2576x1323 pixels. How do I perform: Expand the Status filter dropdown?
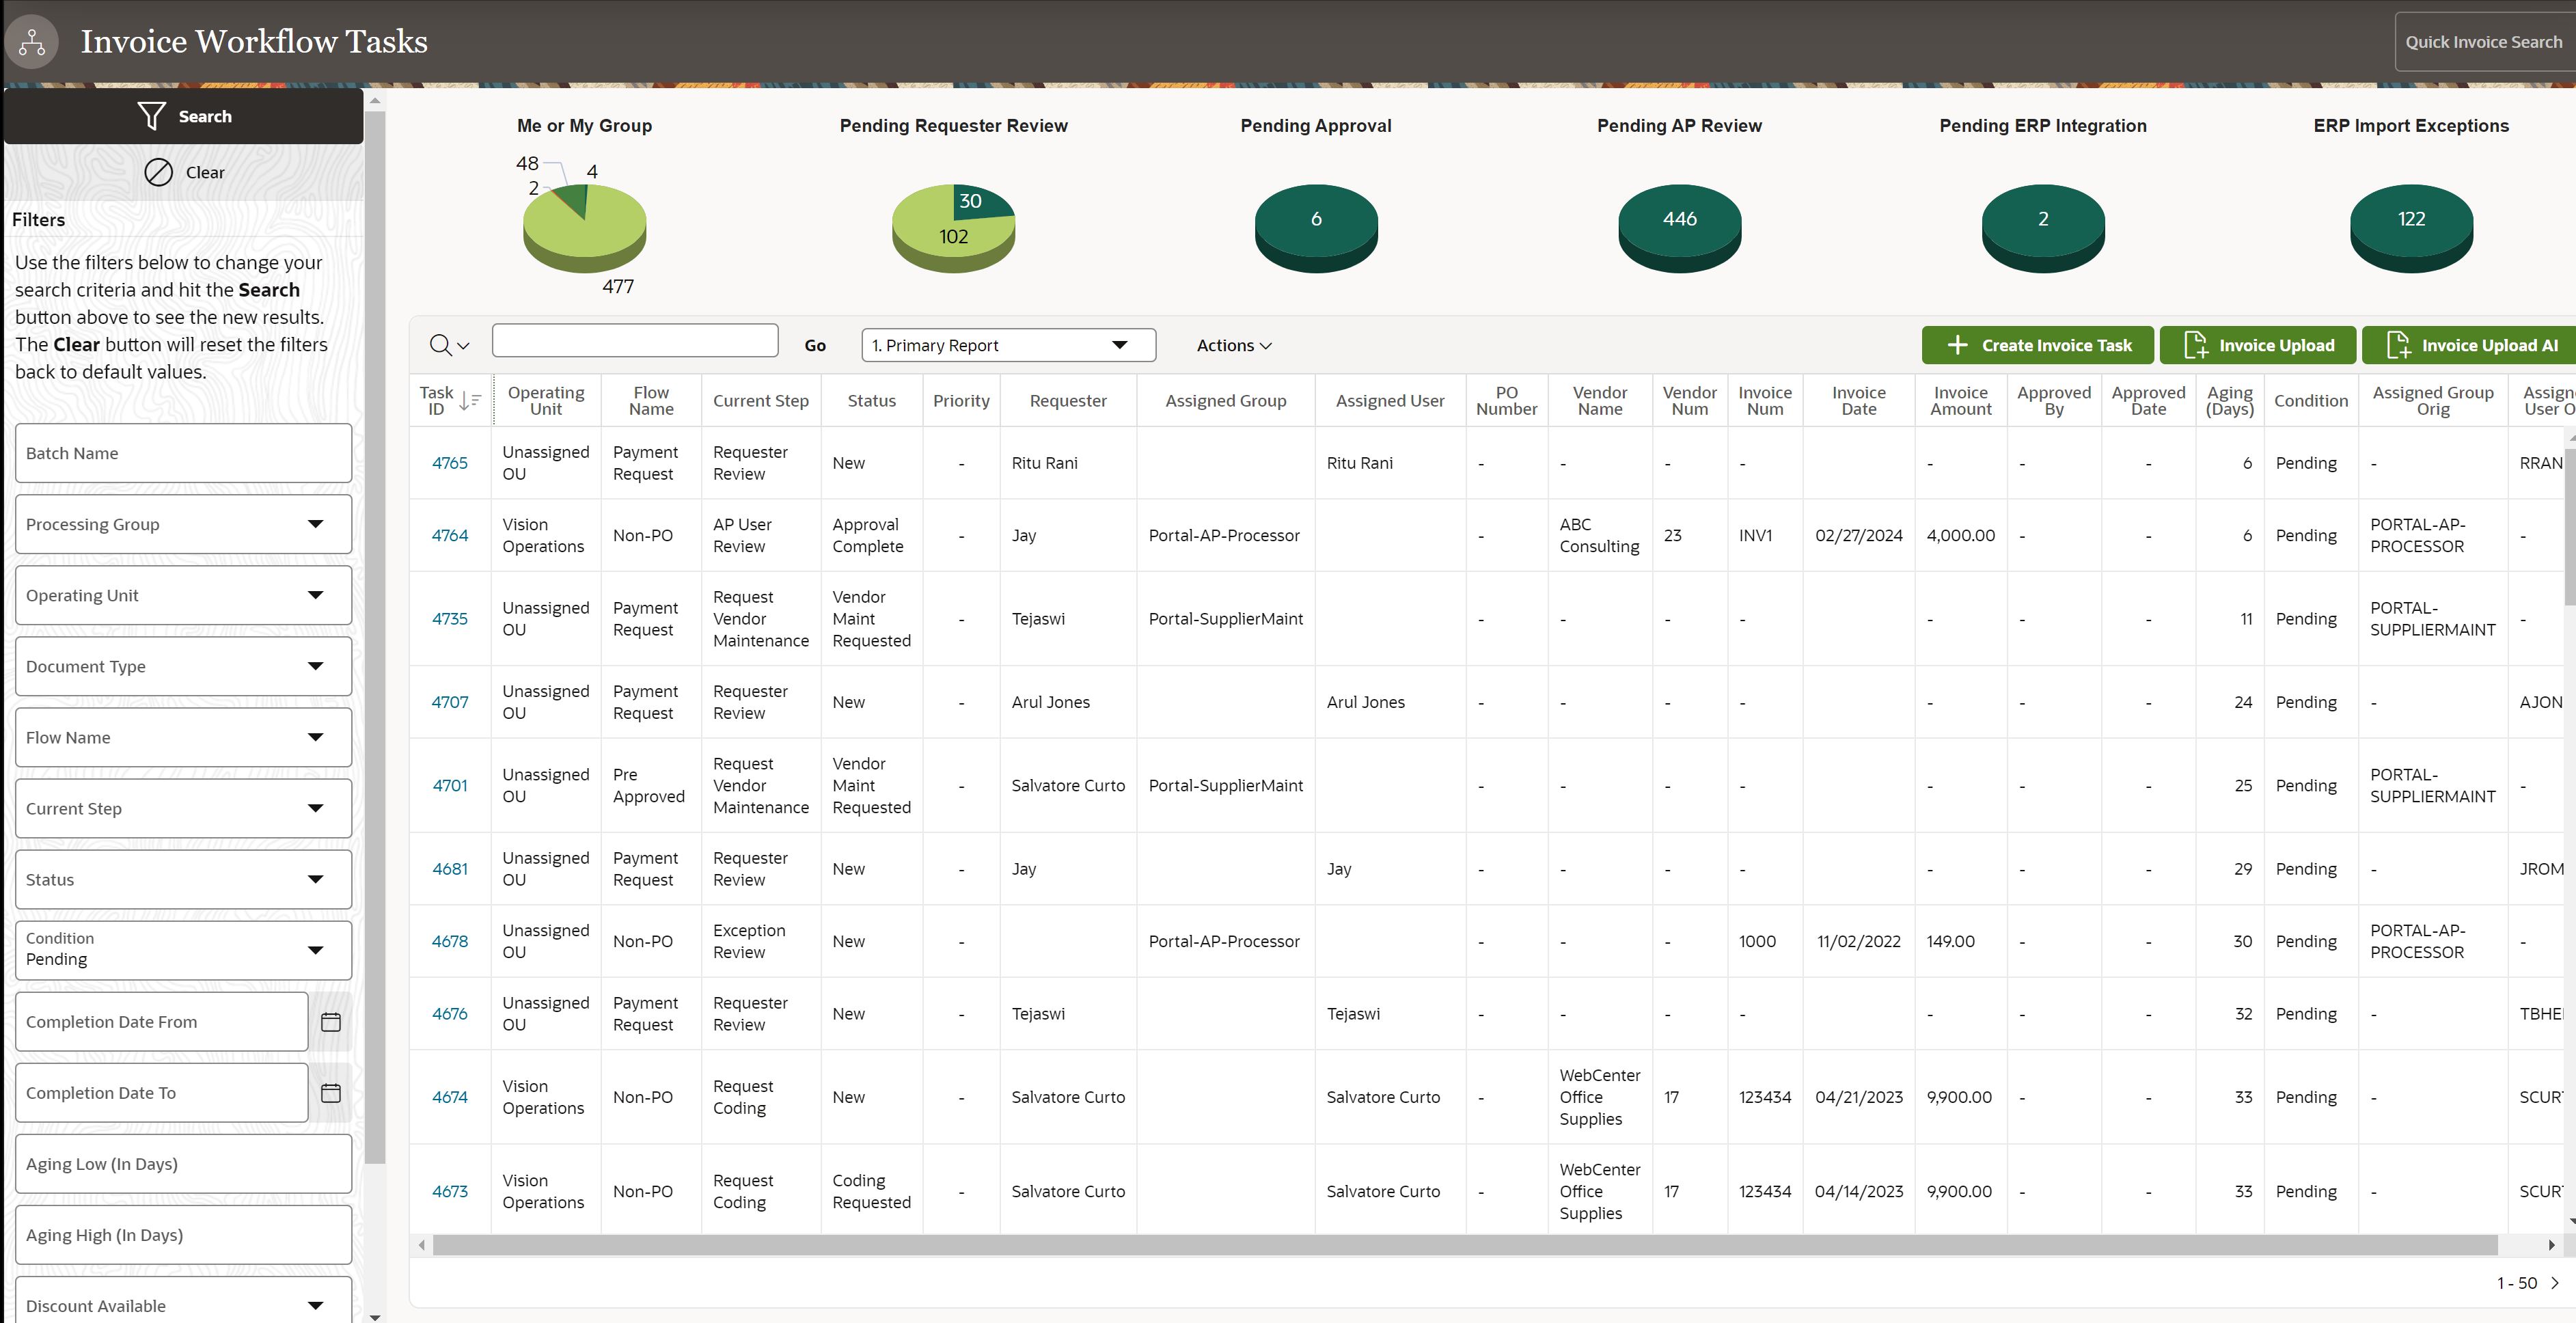184,879
